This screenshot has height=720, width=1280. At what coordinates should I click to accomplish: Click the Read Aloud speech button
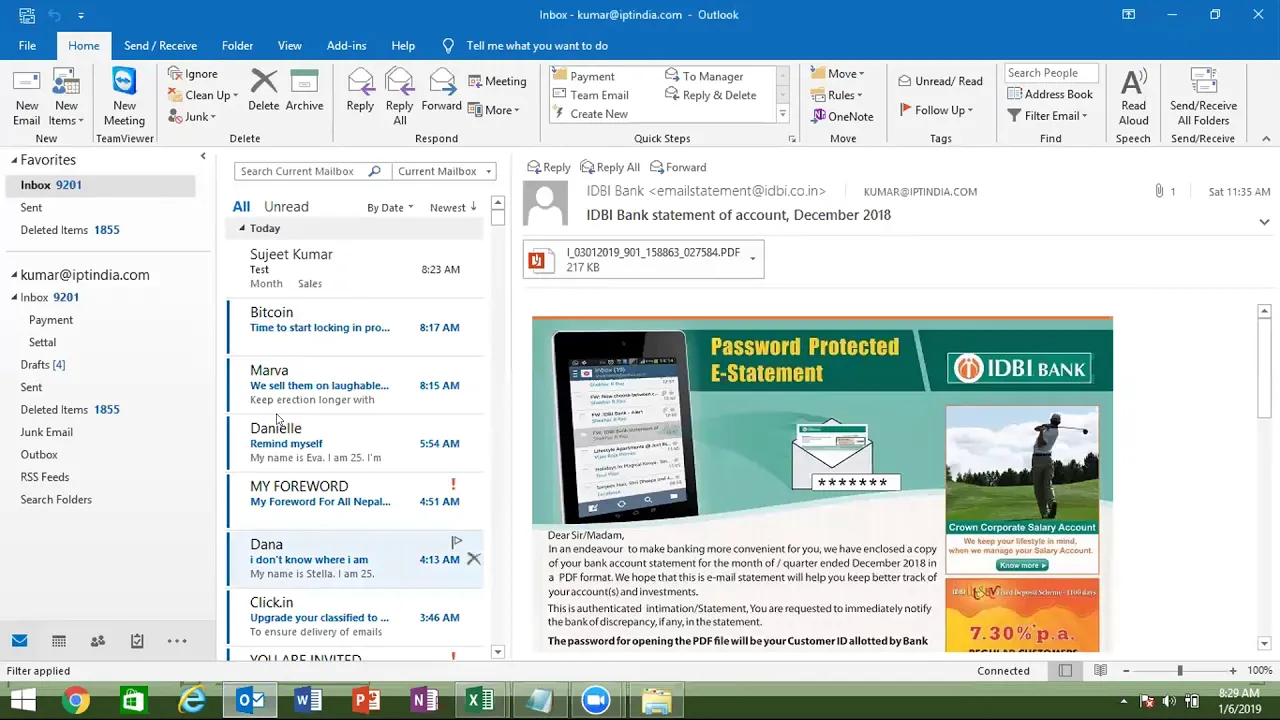(1133, 97)
